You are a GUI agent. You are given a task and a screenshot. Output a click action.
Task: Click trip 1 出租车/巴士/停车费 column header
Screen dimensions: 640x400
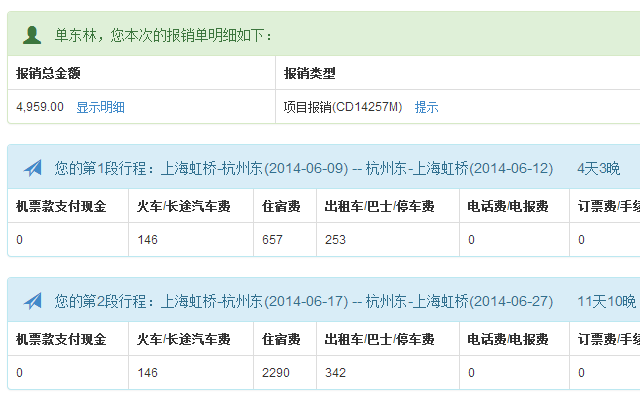tap(380, 206)
